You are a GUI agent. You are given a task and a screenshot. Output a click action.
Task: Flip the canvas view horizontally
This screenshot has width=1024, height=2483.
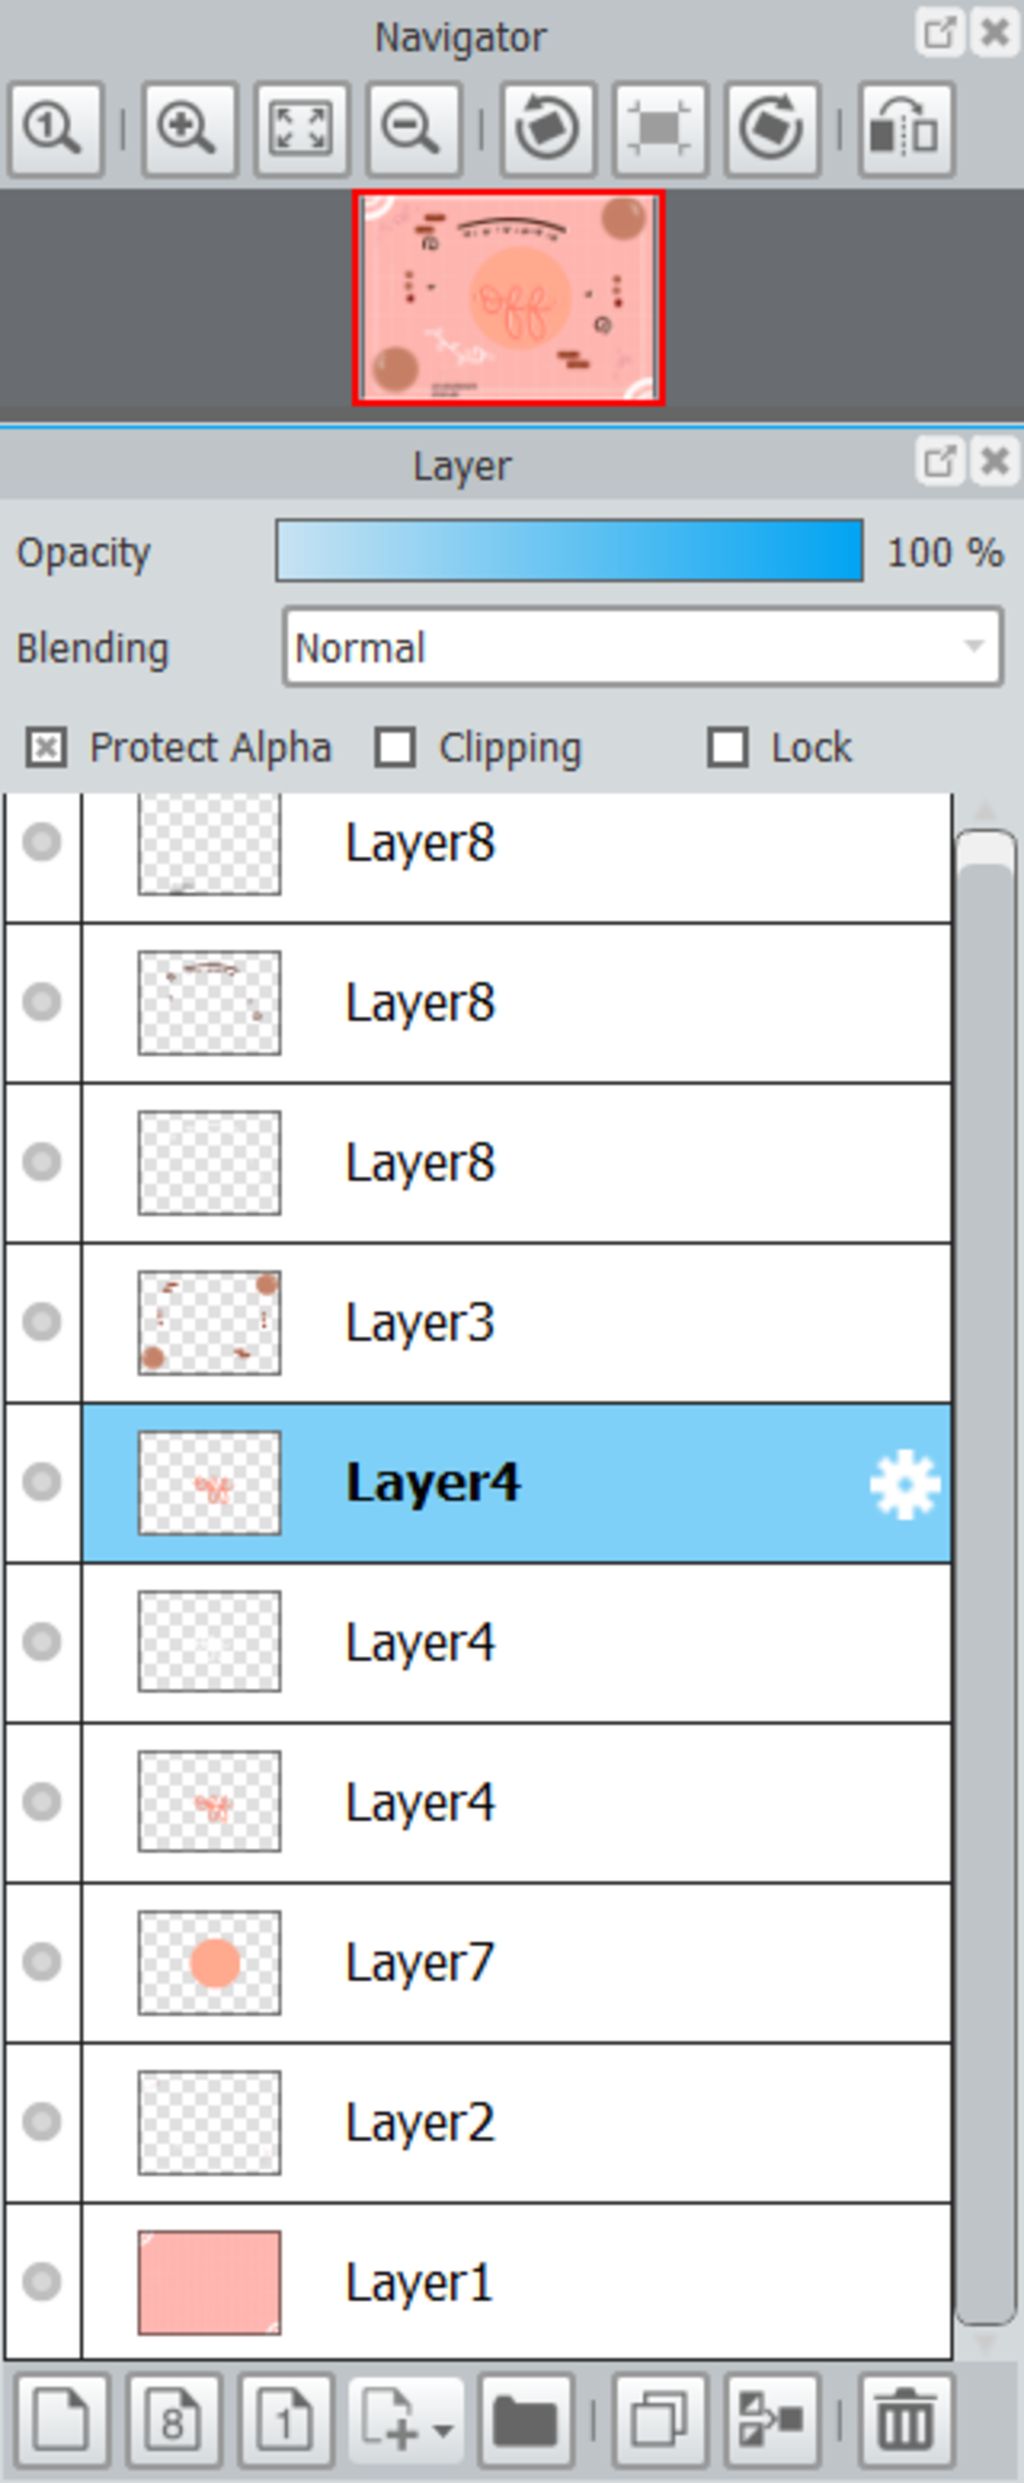point(905,130)
